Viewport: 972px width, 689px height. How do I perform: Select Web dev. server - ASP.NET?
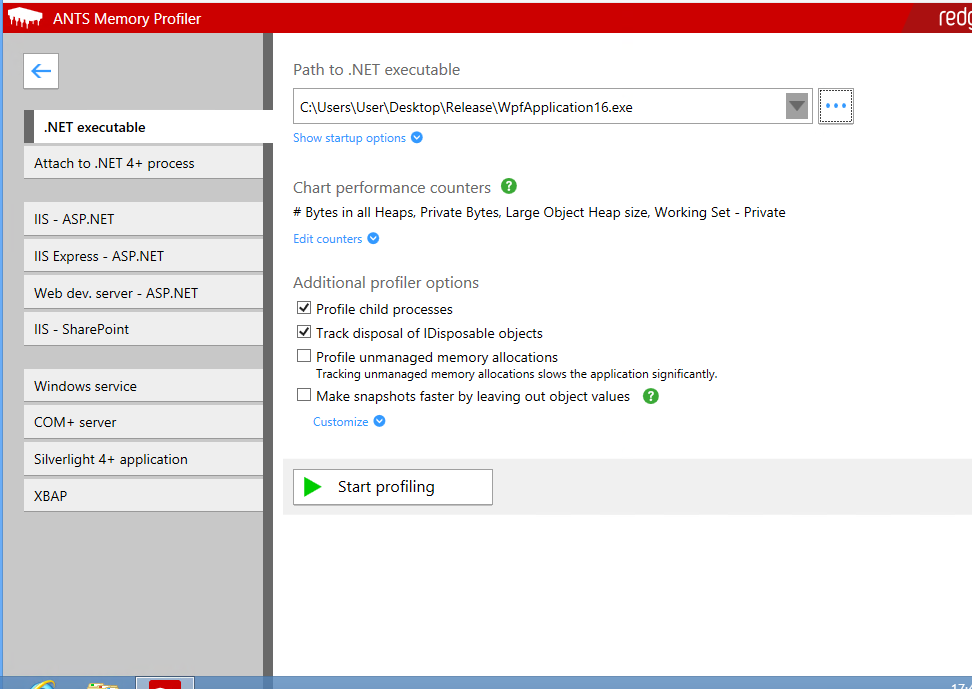143,293
